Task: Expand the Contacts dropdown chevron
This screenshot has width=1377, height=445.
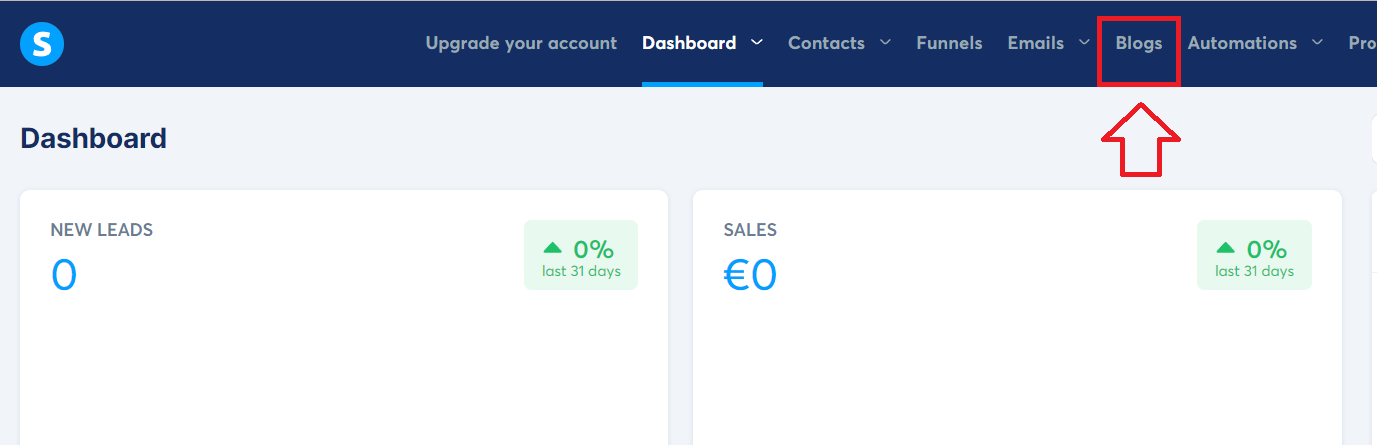Action: (x=885, y=43)
